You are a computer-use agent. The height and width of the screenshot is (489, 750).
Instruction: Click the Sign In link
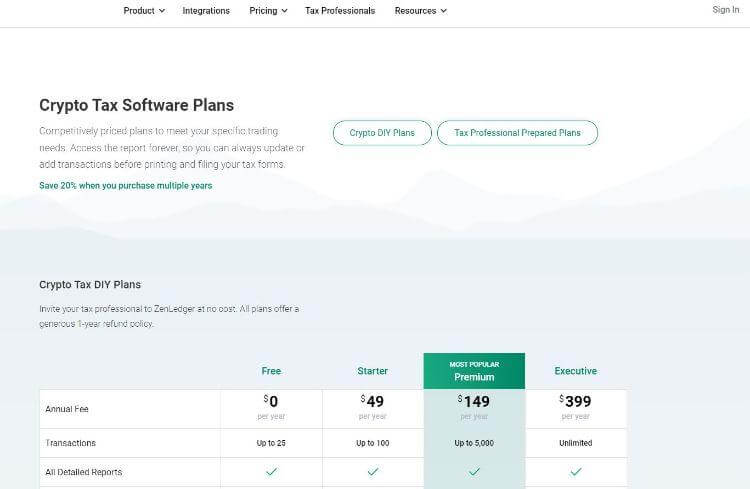726,10
